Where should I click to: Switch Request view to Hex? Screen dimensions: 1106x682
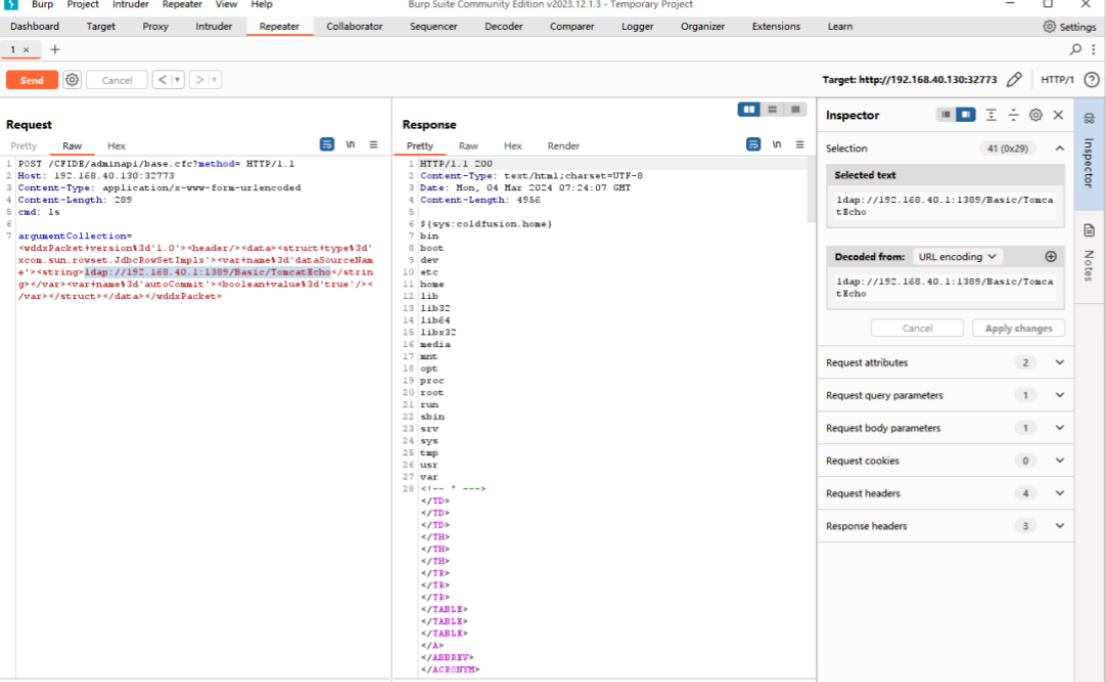(x=116, y=146)
